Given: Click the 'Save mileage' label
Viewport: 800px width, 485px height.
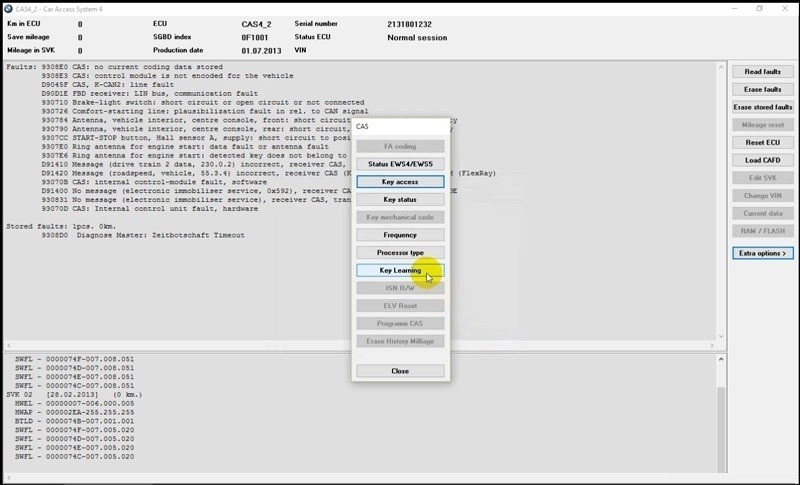Looking at the screenshot, I should 28,37.
